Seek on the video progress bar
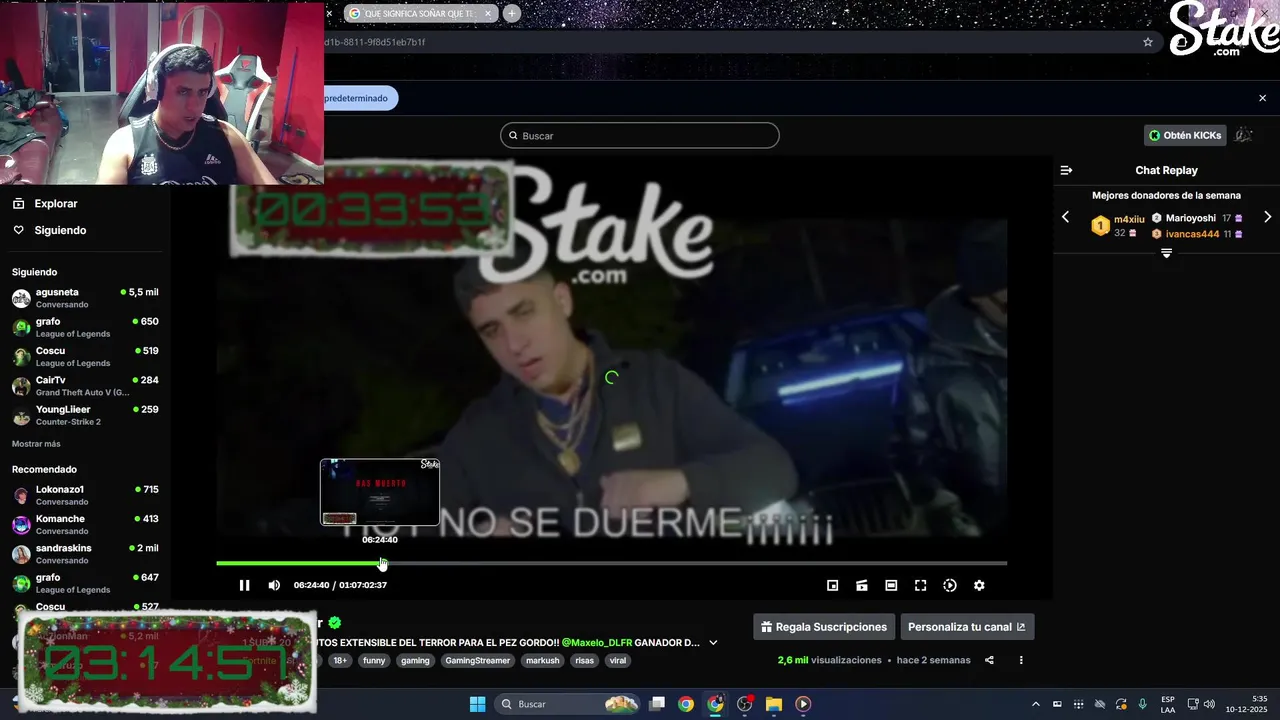 coord(611,563)
